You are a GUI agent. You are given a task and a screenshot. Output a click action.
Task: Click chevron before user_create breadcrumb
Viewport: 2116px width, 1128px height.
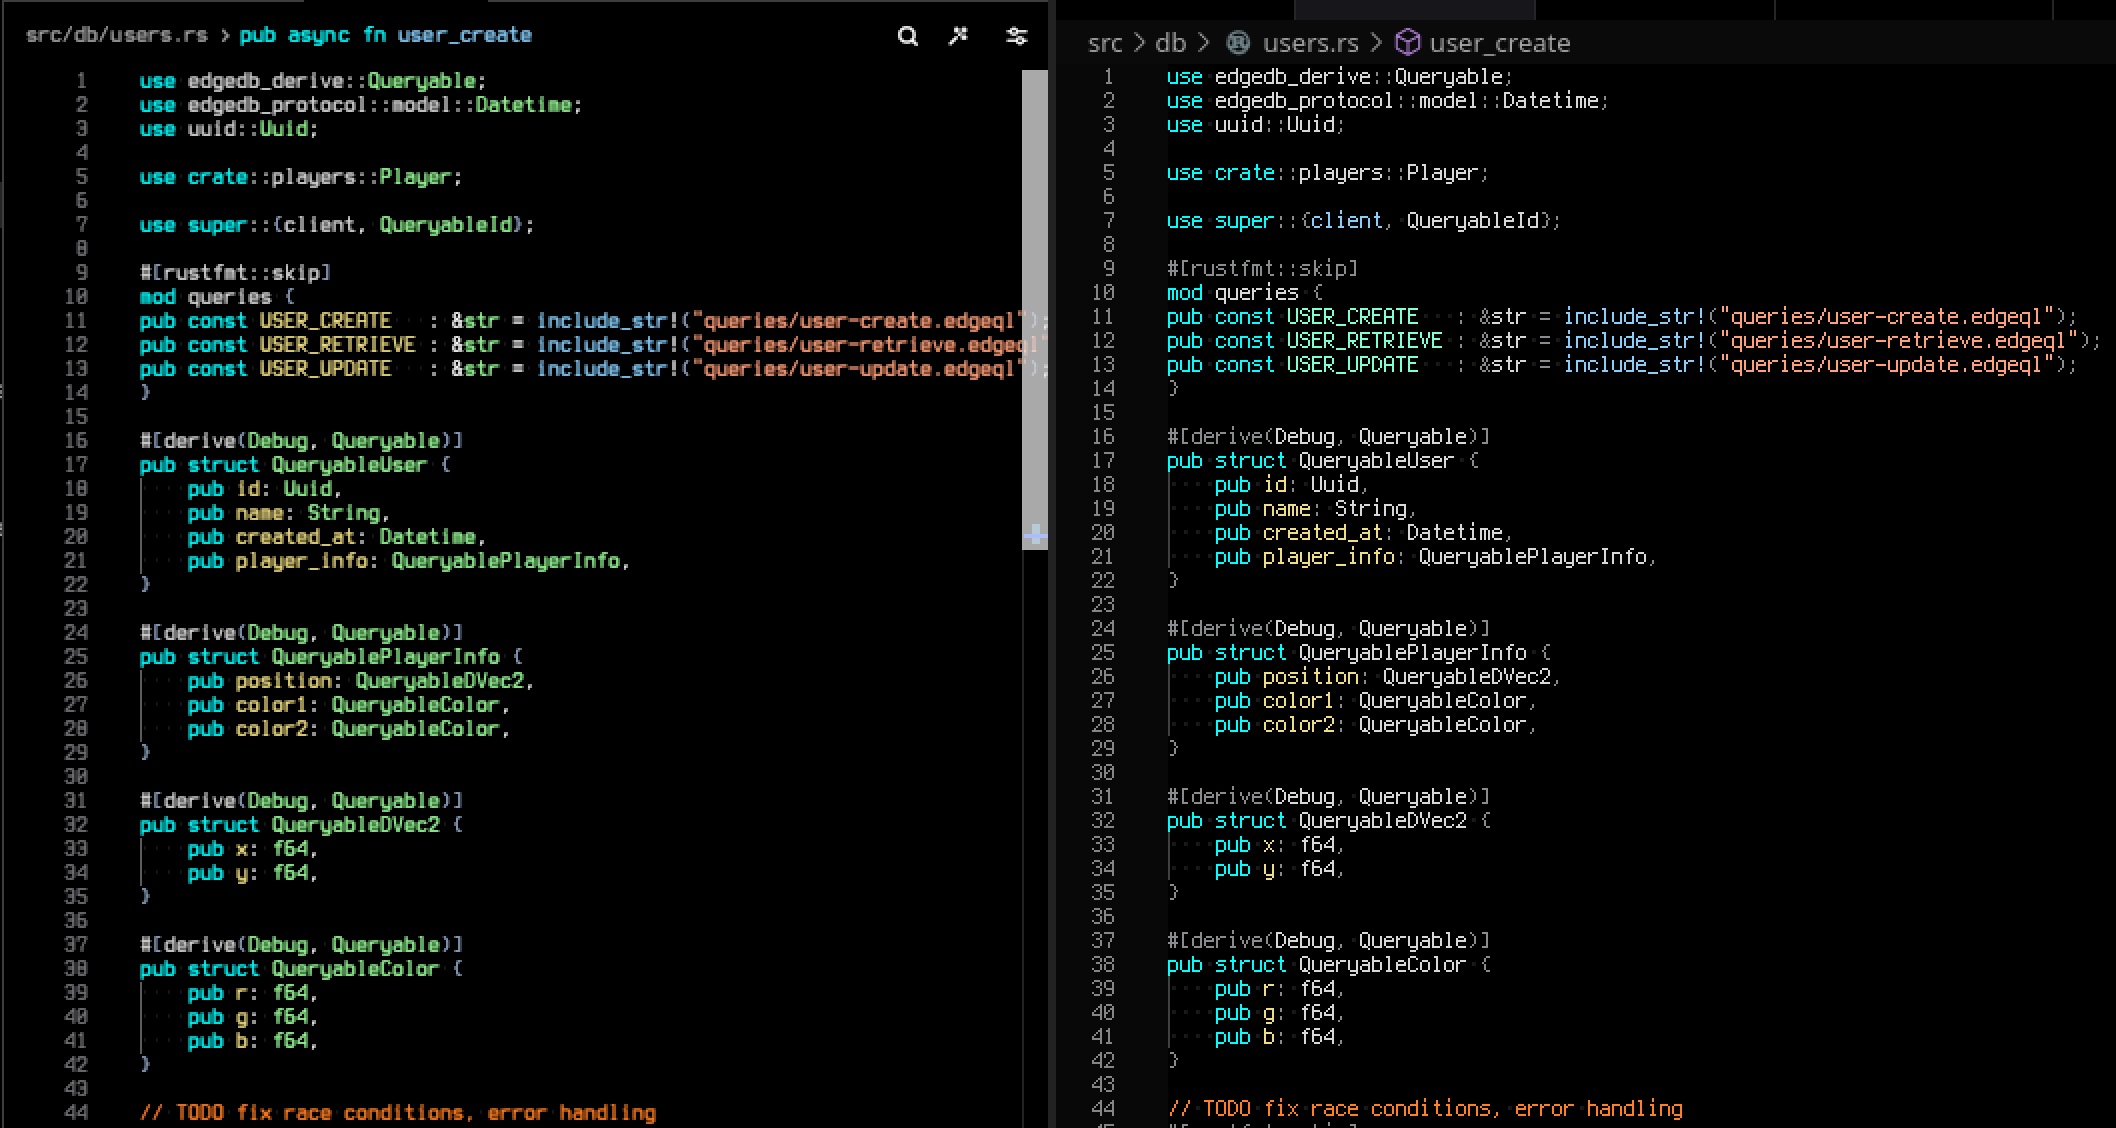tap(1377, 43)
